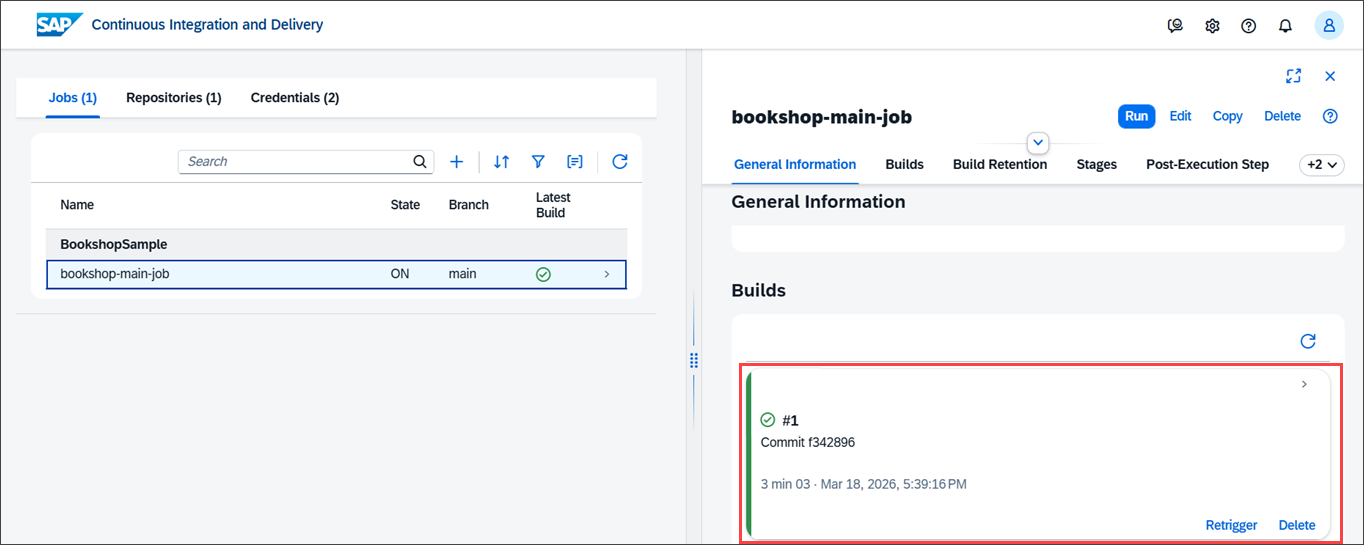This screenshot has height=545, width=1364.
Task: Select the bookshop-main-job name cell
Action: pyautogui.click(x=115, y=273)
